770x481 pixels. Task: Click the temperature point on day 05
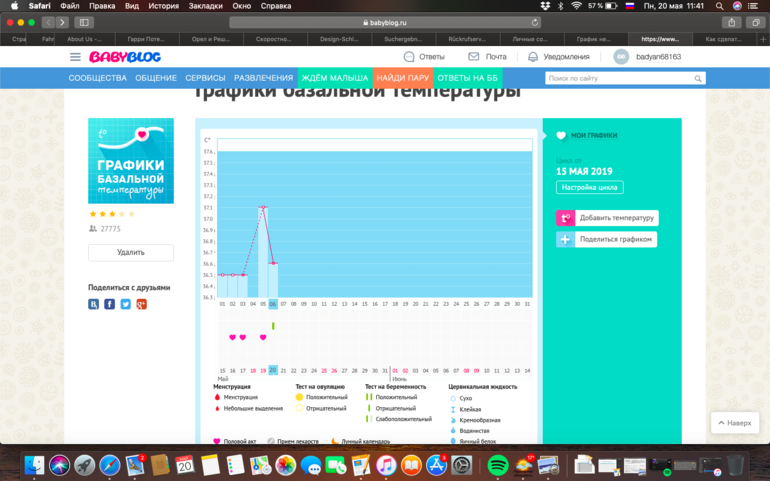pyautogui.click(x=263, y=207)
